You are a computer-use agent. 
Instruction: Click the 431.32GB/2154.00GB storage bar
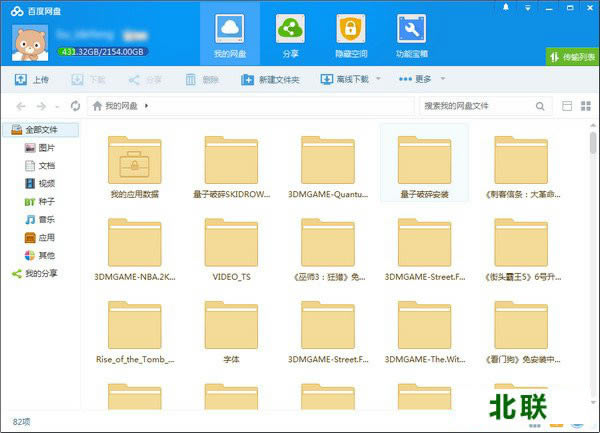pyautogui.click(x=103, y=52)
